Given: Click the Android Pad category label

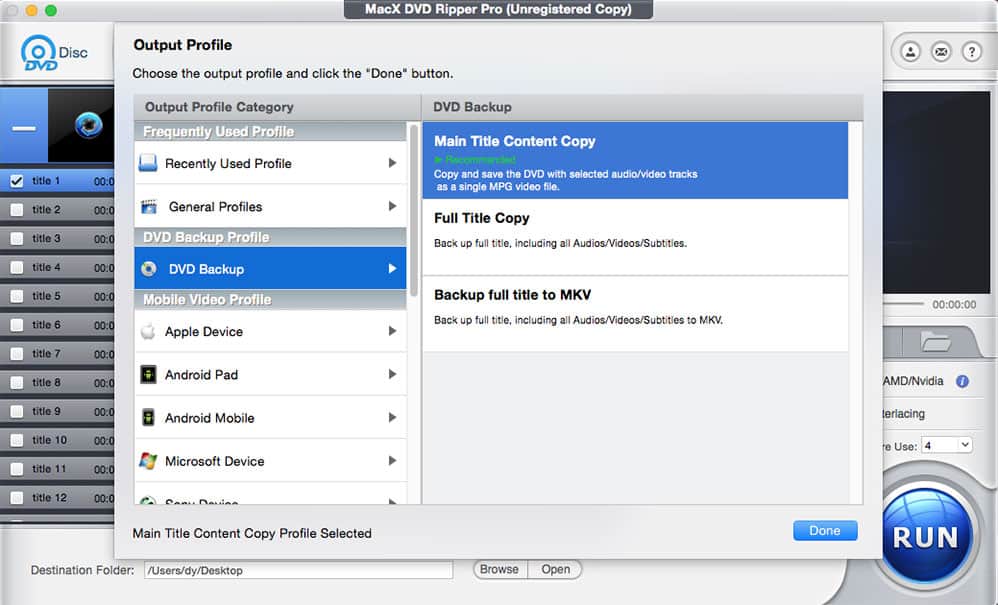Looking at the screenshot, I should coord(201,375).
